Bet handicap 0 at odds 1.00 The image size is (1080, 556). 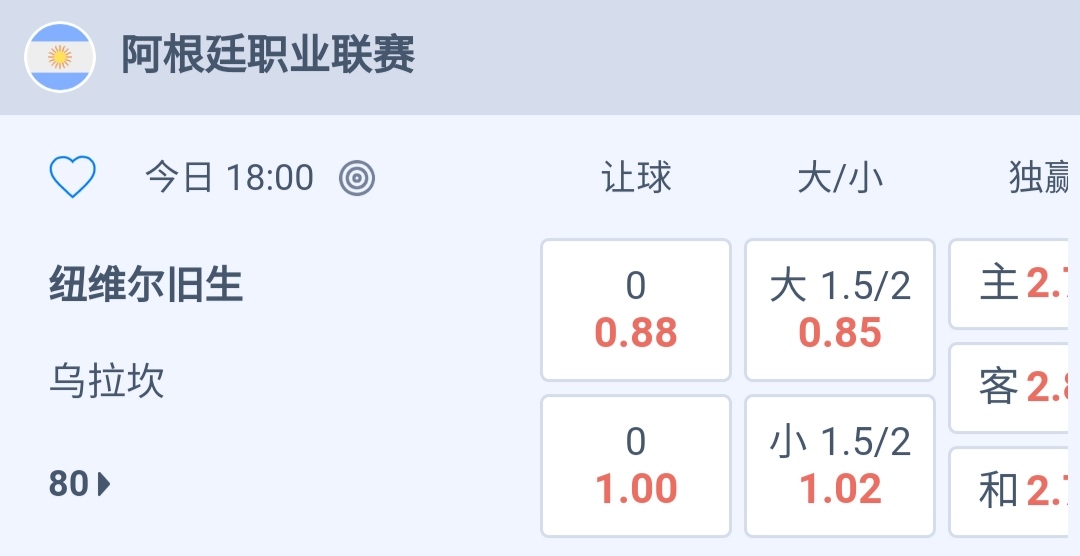click(636, 466)
